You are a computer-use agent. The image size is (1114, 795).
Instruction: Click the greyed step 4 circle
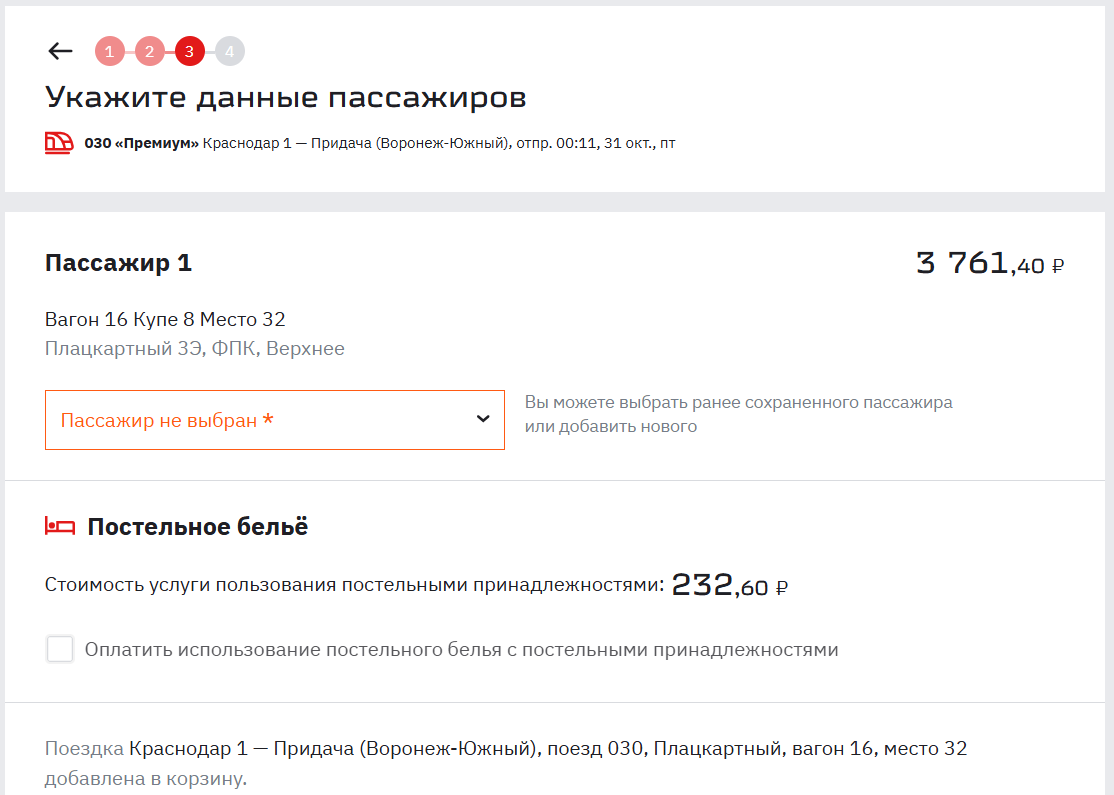[x=229, y=51]
